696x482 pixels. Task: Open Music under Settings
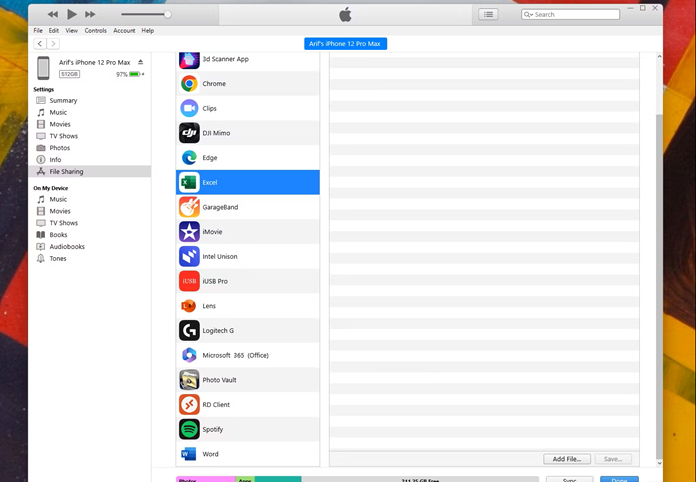click(x=58, y=112)
